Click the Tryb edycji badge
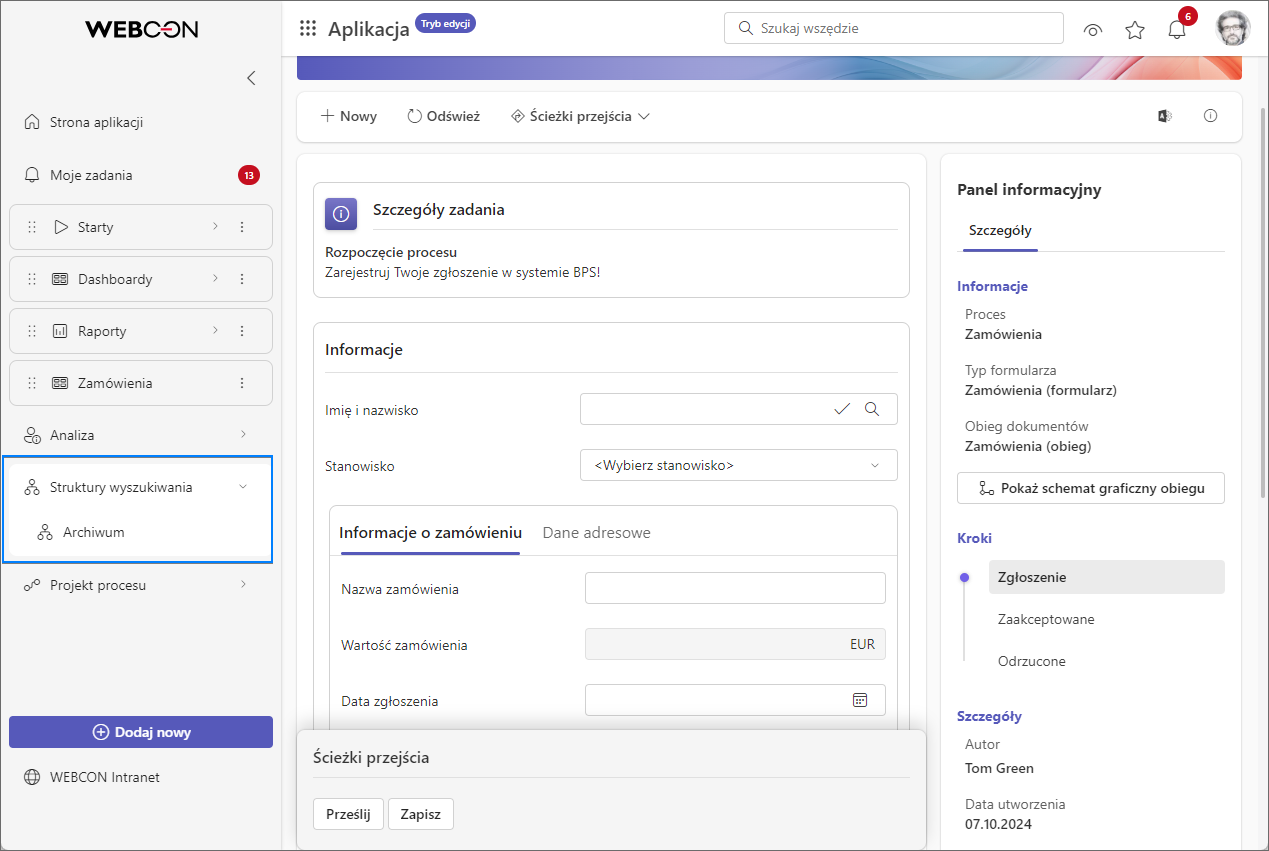Screen dimensions: 1269x851 coord(445,22)
